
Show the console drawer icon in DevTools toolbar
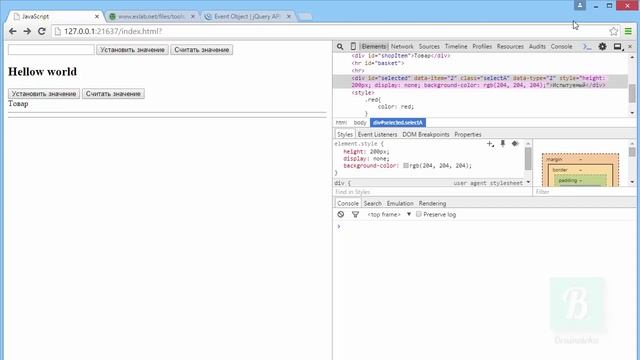pyautogui.click(x=587, y=47)
